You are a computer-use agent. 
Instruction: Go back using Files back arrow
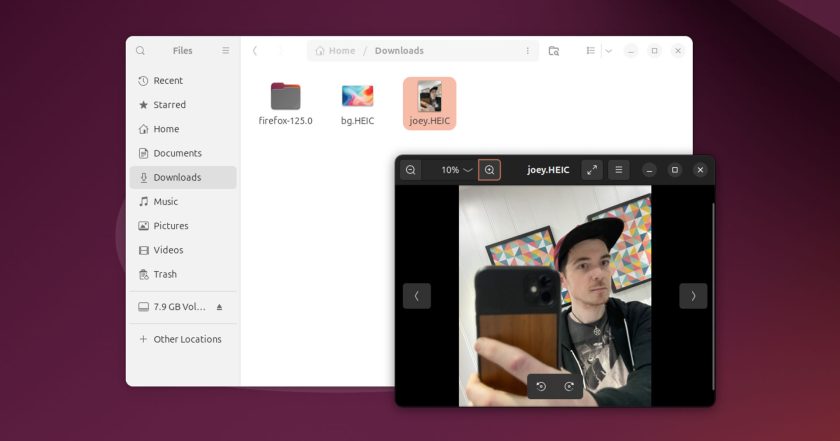[x=255, y=50]
